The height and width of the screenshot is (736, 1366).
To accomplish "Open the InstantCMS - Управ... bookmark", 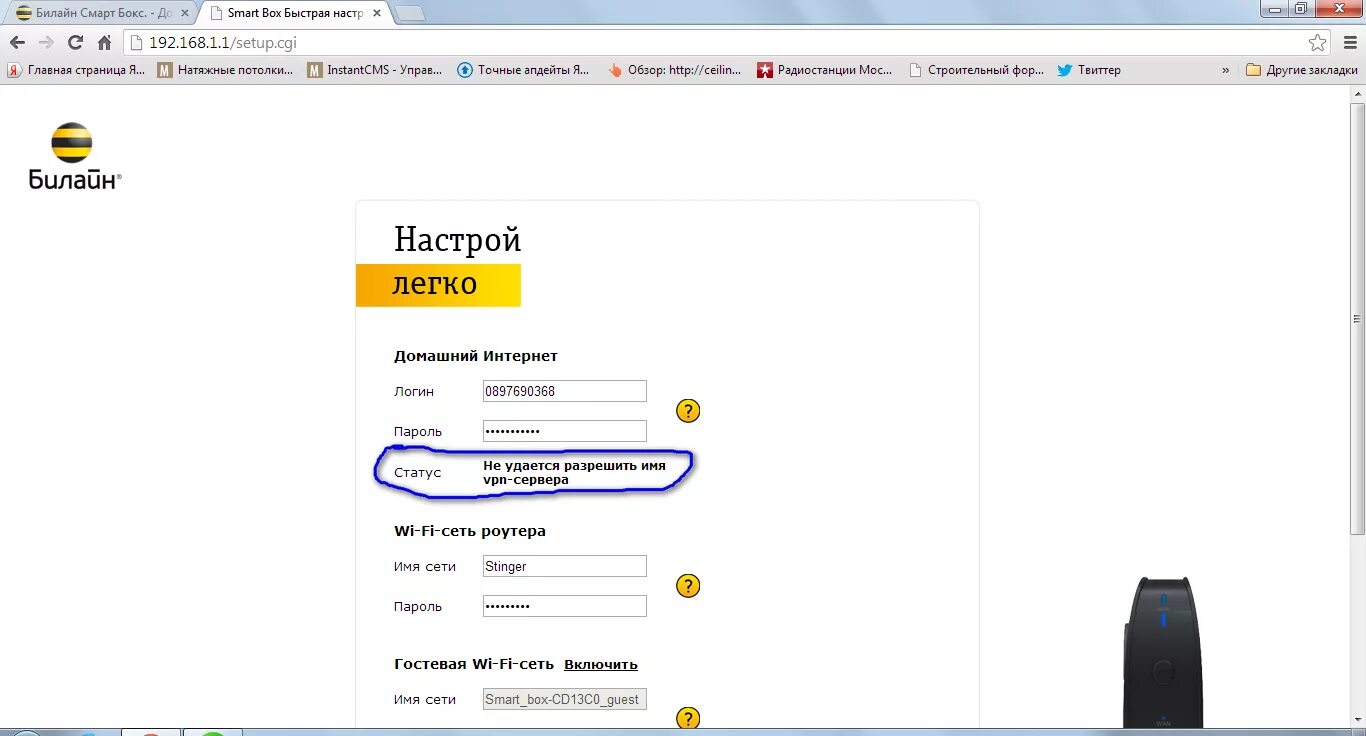I will [376, 70].
